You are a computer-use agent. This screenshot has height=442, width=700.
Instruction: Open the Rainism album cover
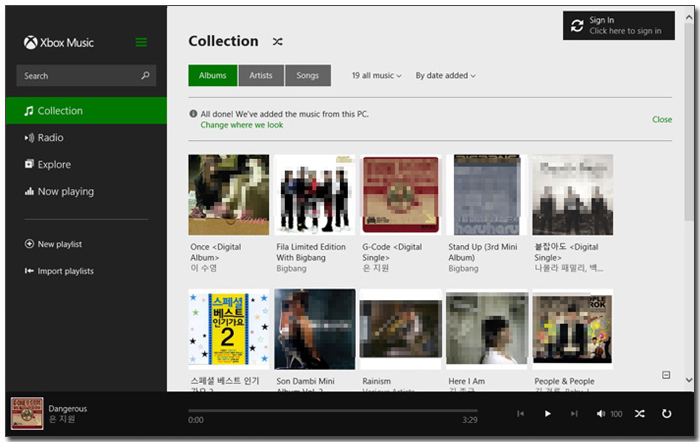point(401,329)
